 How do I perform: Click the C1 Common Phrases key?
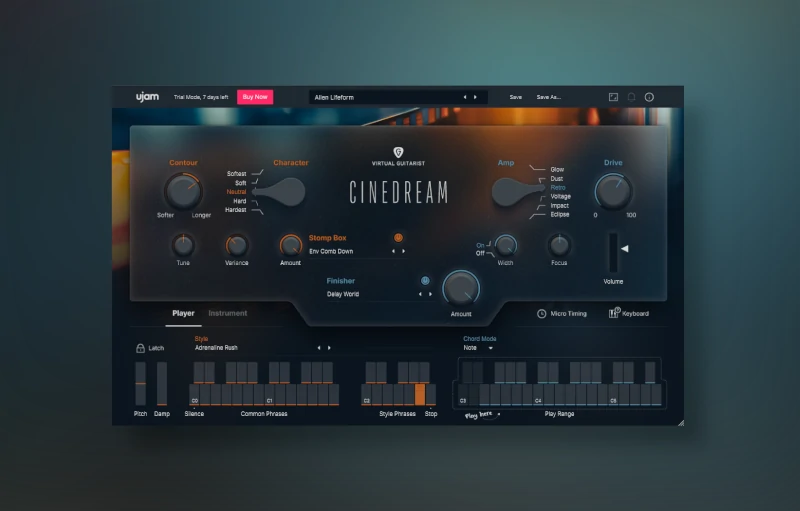[x=269, y=395]
